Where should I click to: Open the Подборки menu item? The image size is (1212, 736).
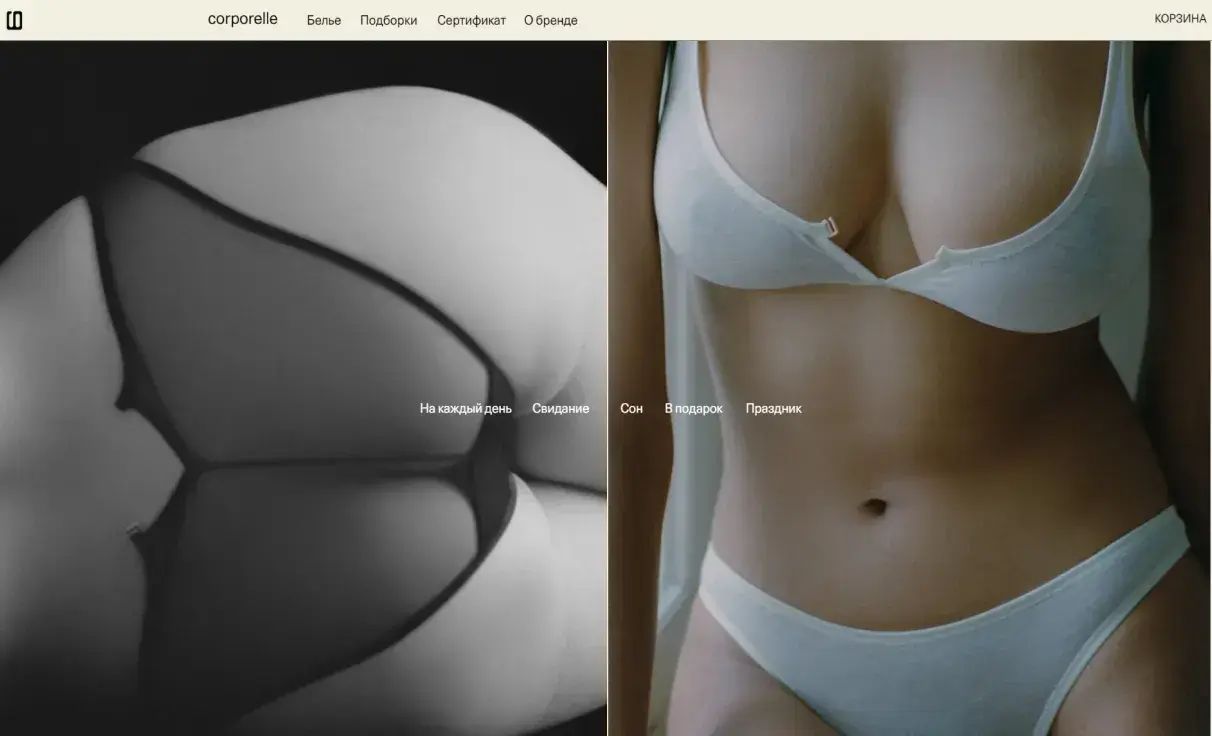388,20
